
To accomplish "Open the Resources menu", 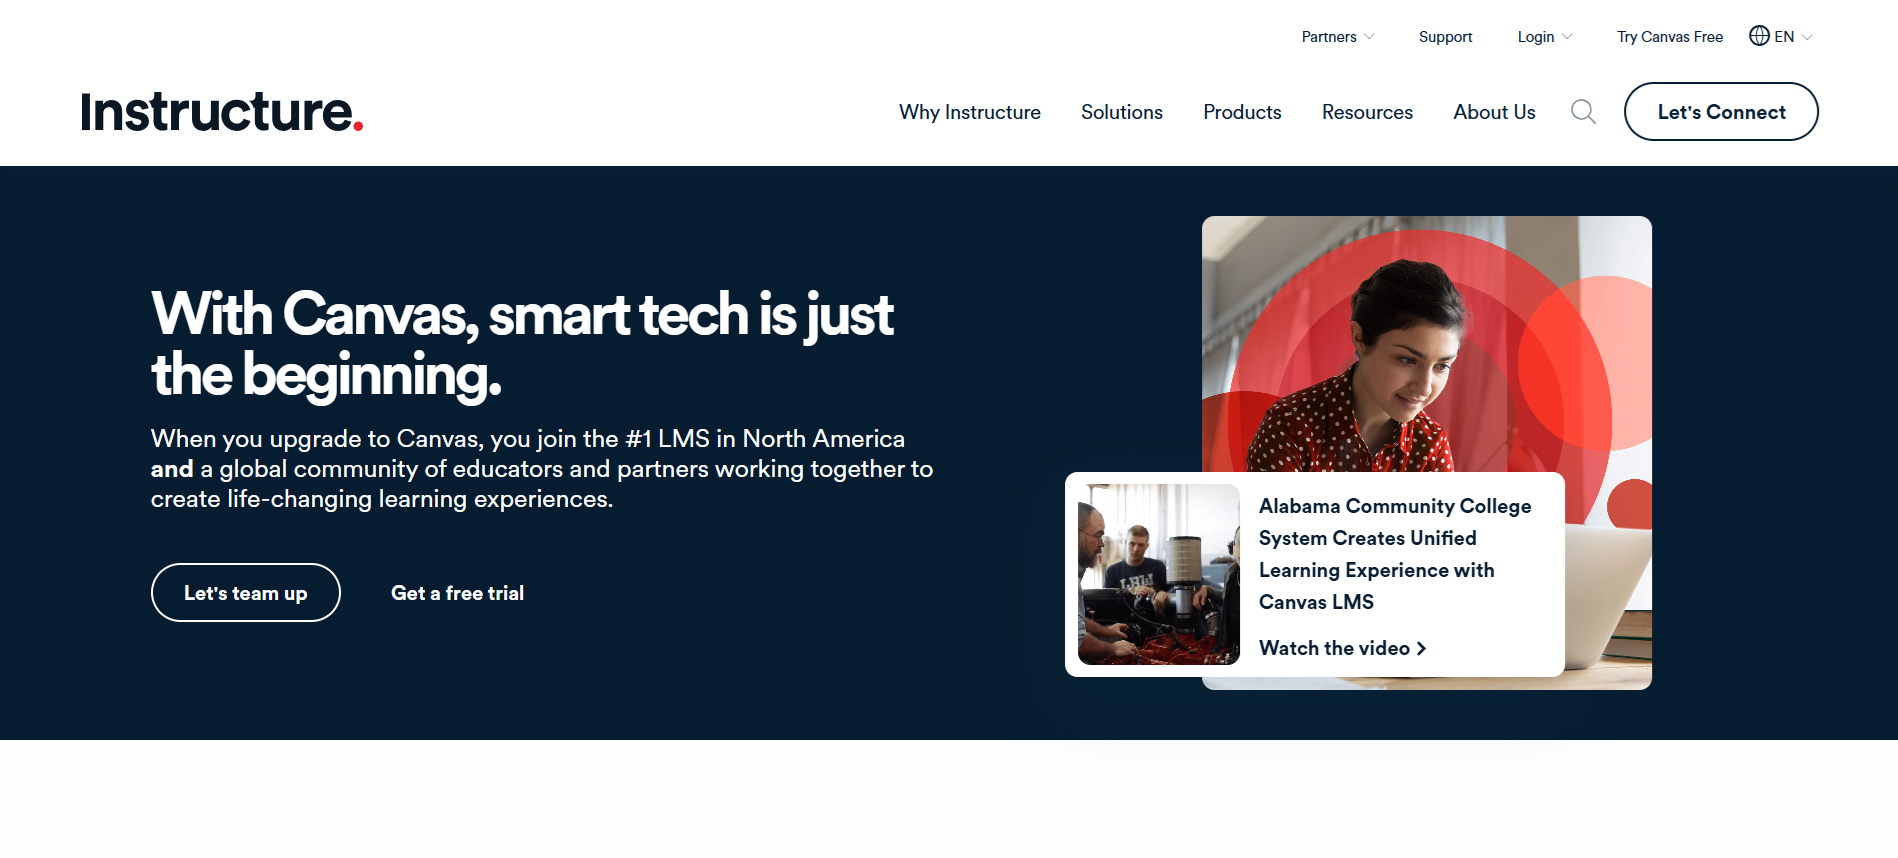I will (1367, 112).
